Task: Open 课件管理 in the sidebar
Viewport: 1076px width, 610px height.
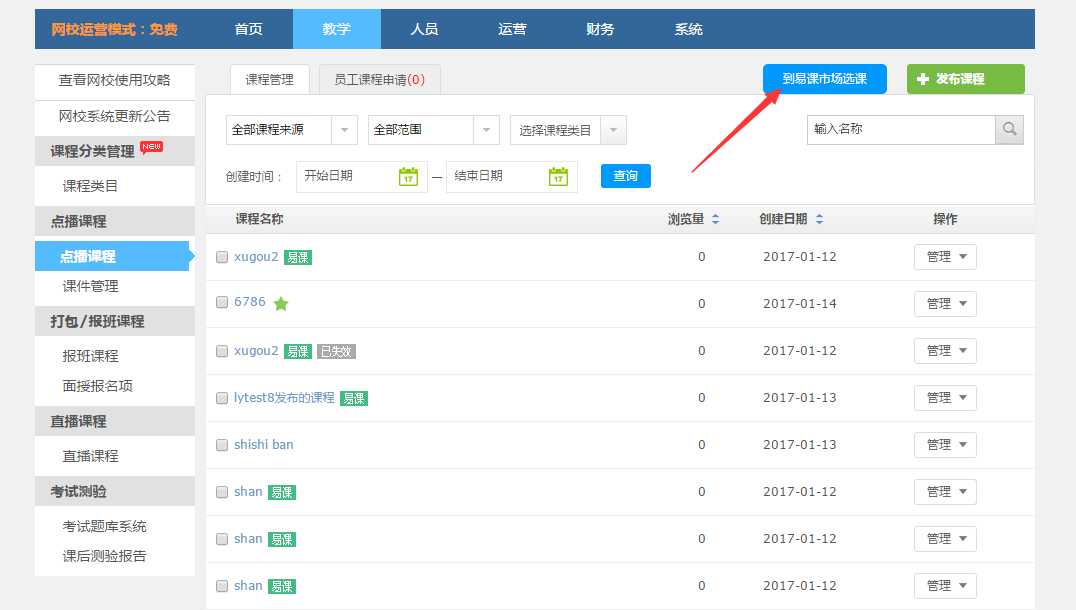Action: (x=90, y=287)
